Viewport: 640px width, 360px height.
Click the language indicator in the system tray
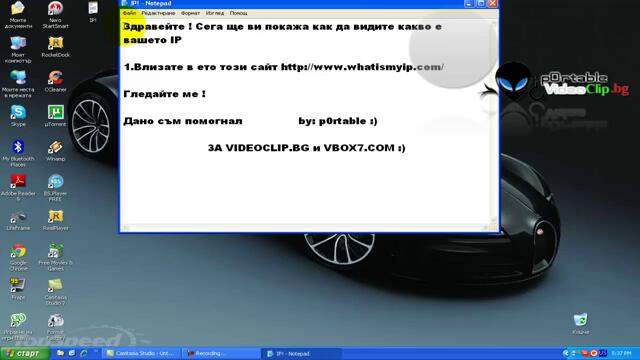point(603,353)
